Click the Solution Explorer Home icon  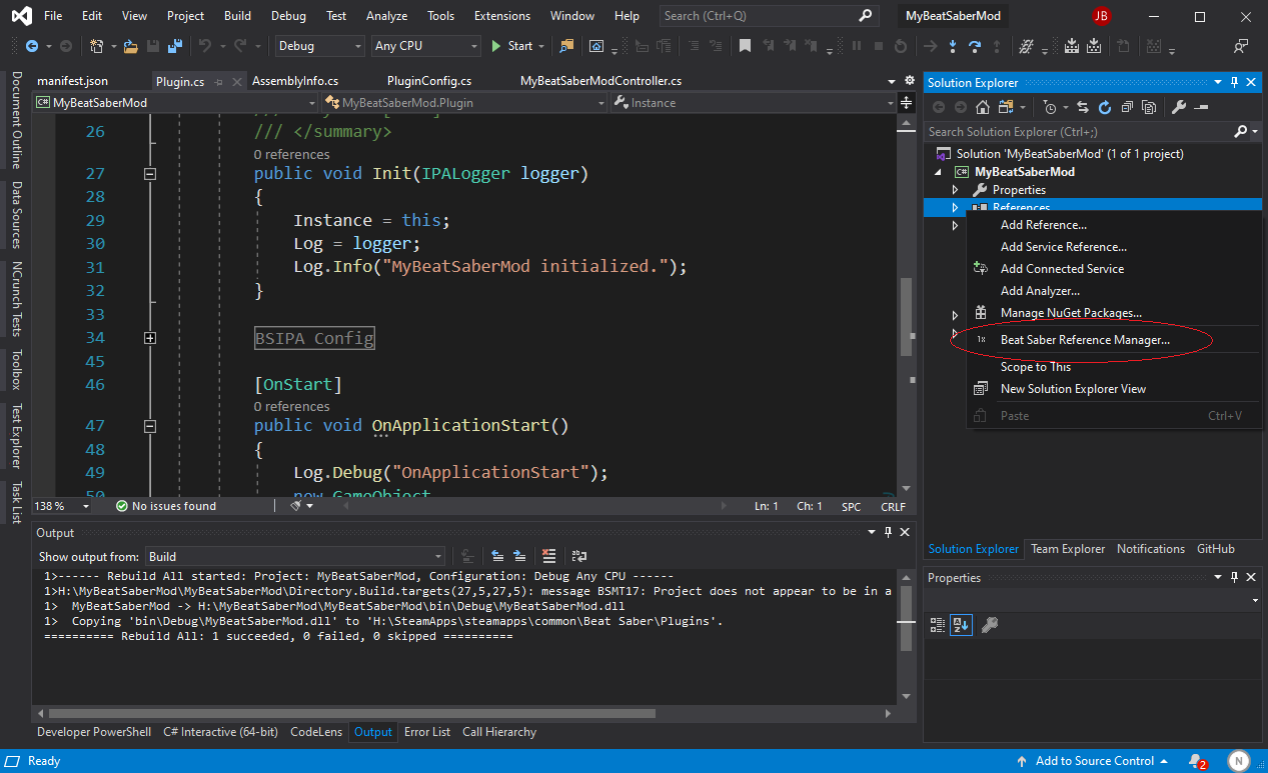[x=983, y=107]
